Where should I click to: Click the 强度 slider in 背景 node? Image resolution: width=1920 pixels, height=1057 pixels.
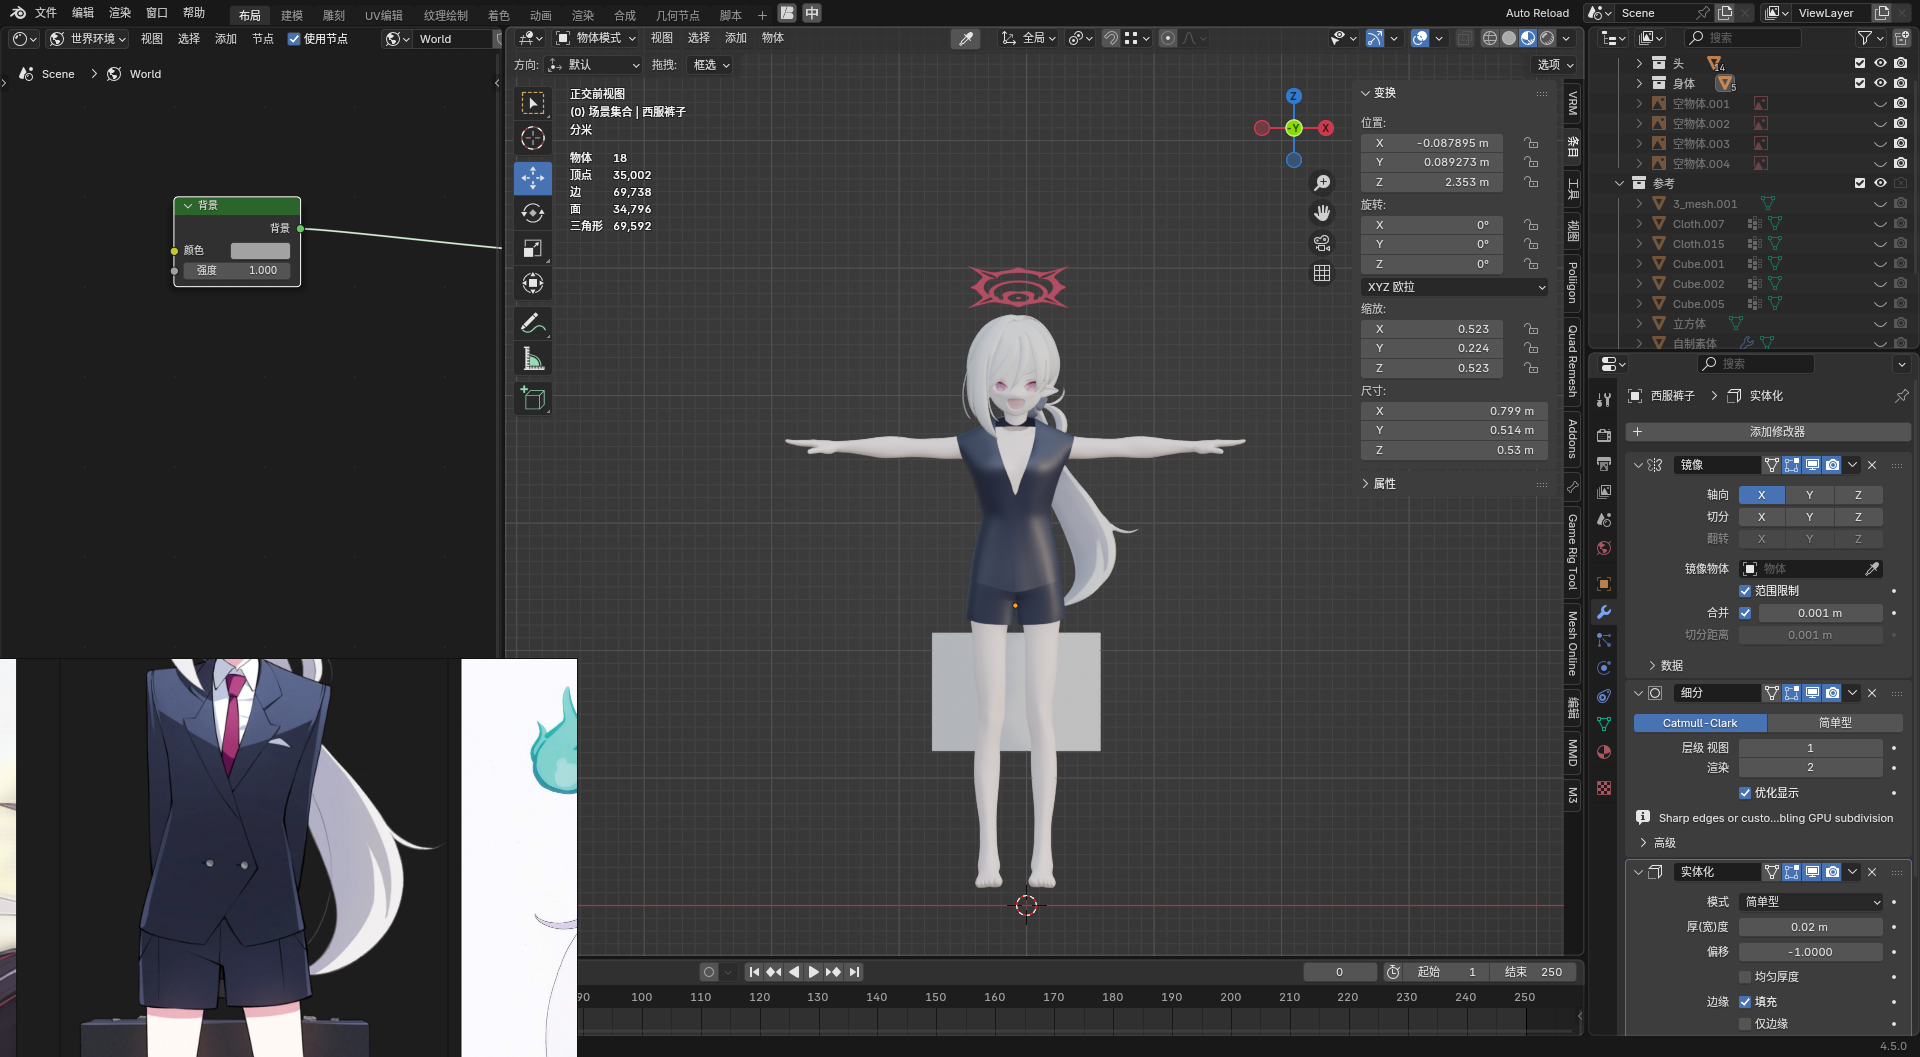click(x=237, y=270)
